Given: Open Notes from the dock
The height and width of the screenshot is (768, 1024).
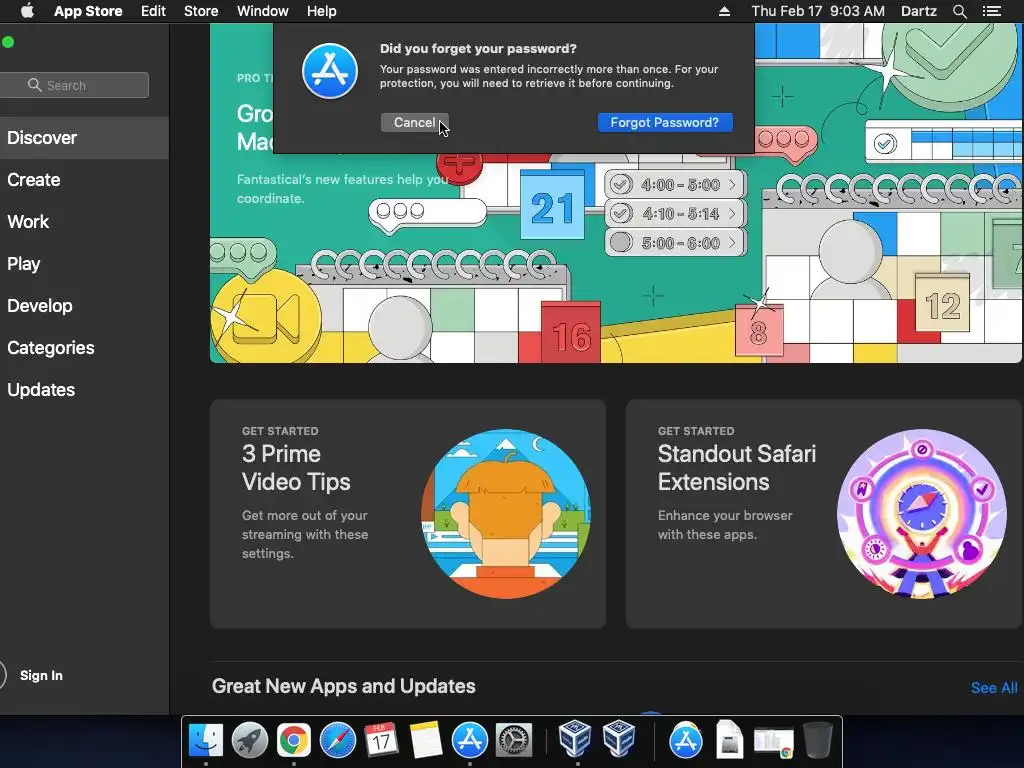Looking at the screenshot, I should (426, 741).
